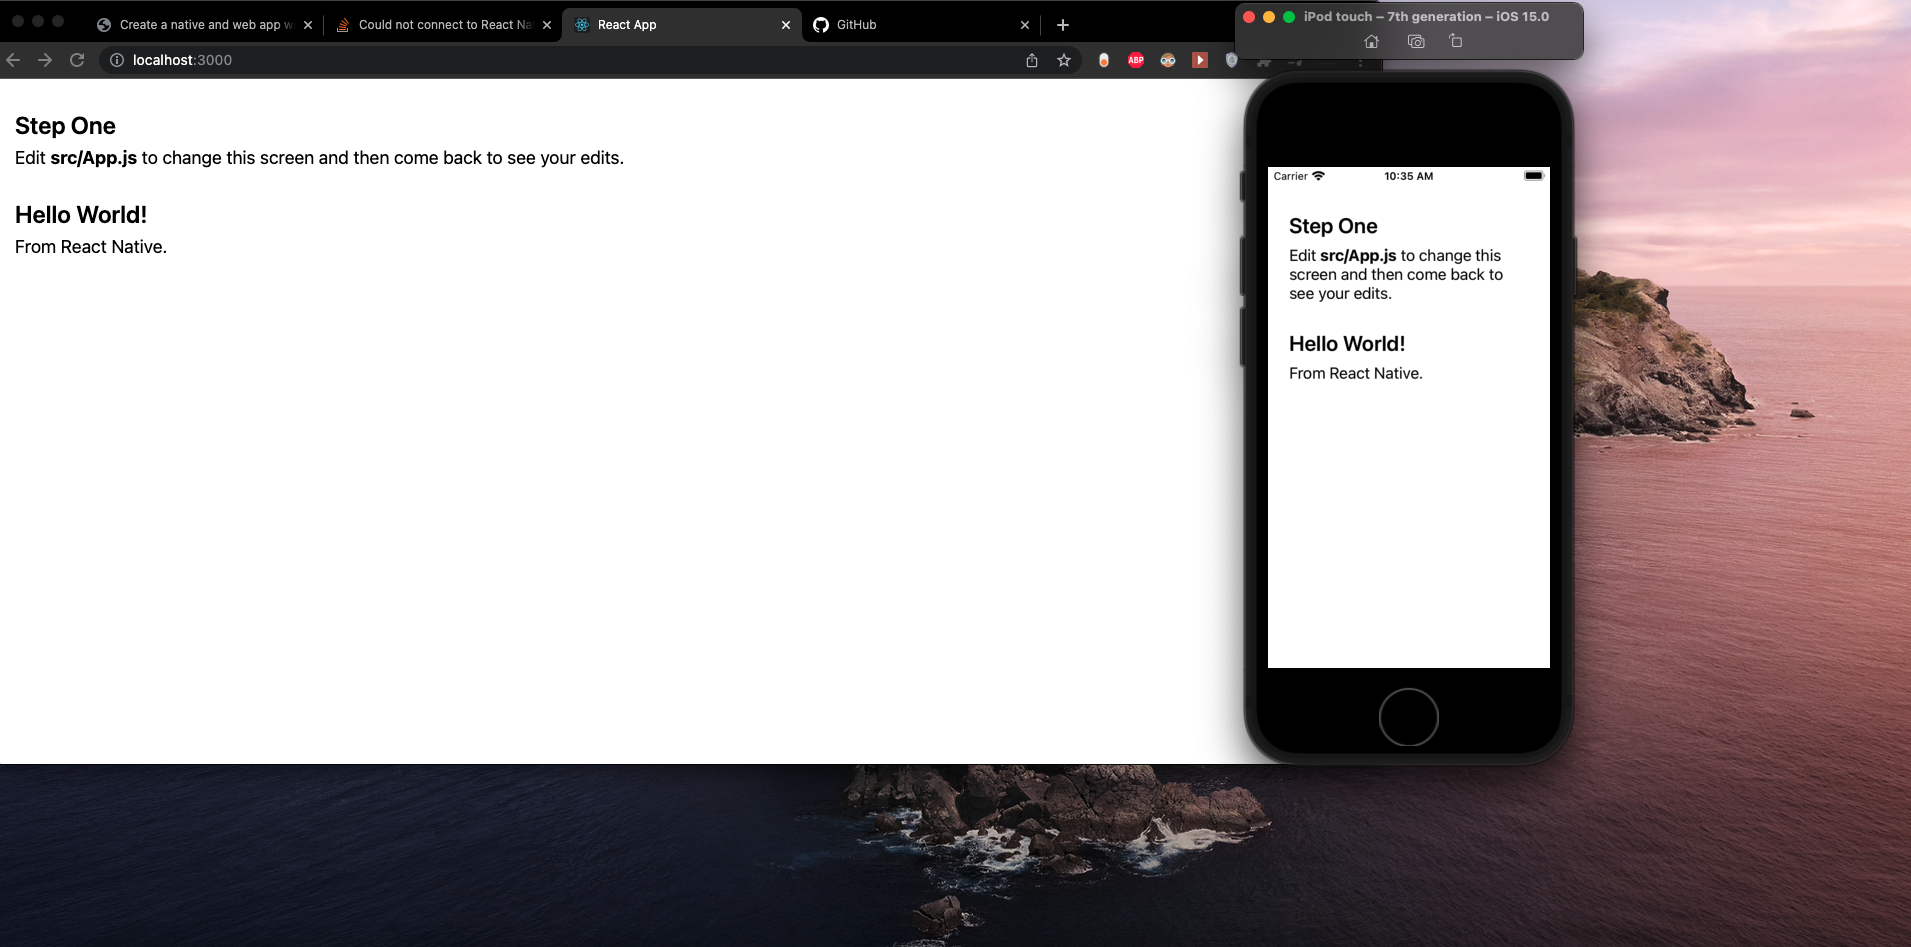Take a screenshot in the iOS simulator

pos(1415,41)
